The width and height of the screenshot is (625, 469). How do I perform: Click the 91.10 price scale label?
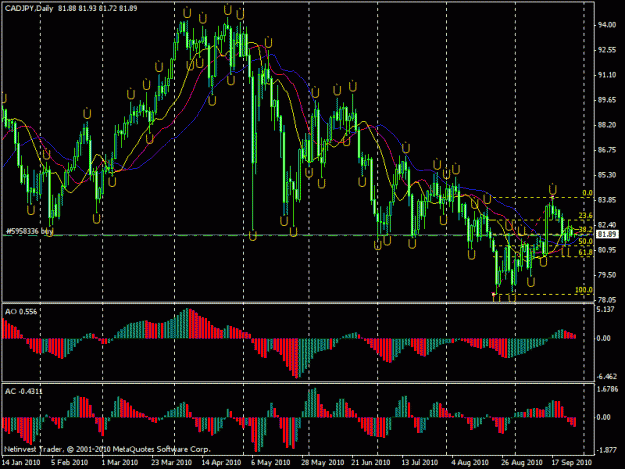pos(607,75)
